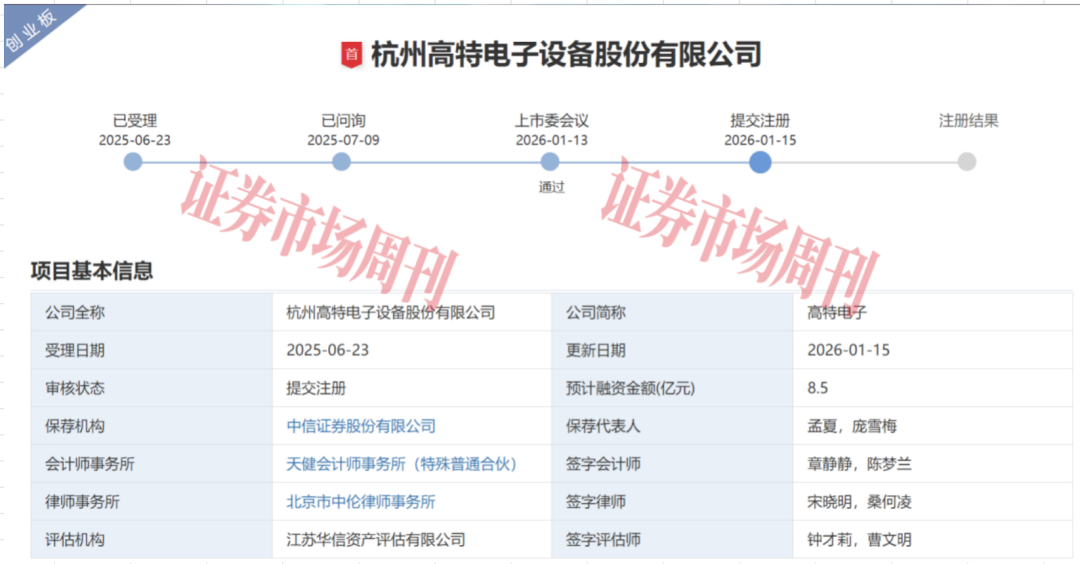The height and width of the screenshot is (564, 1080).
Task: Click the 签字评估师 label cell
Action: (x=672, y=540)
